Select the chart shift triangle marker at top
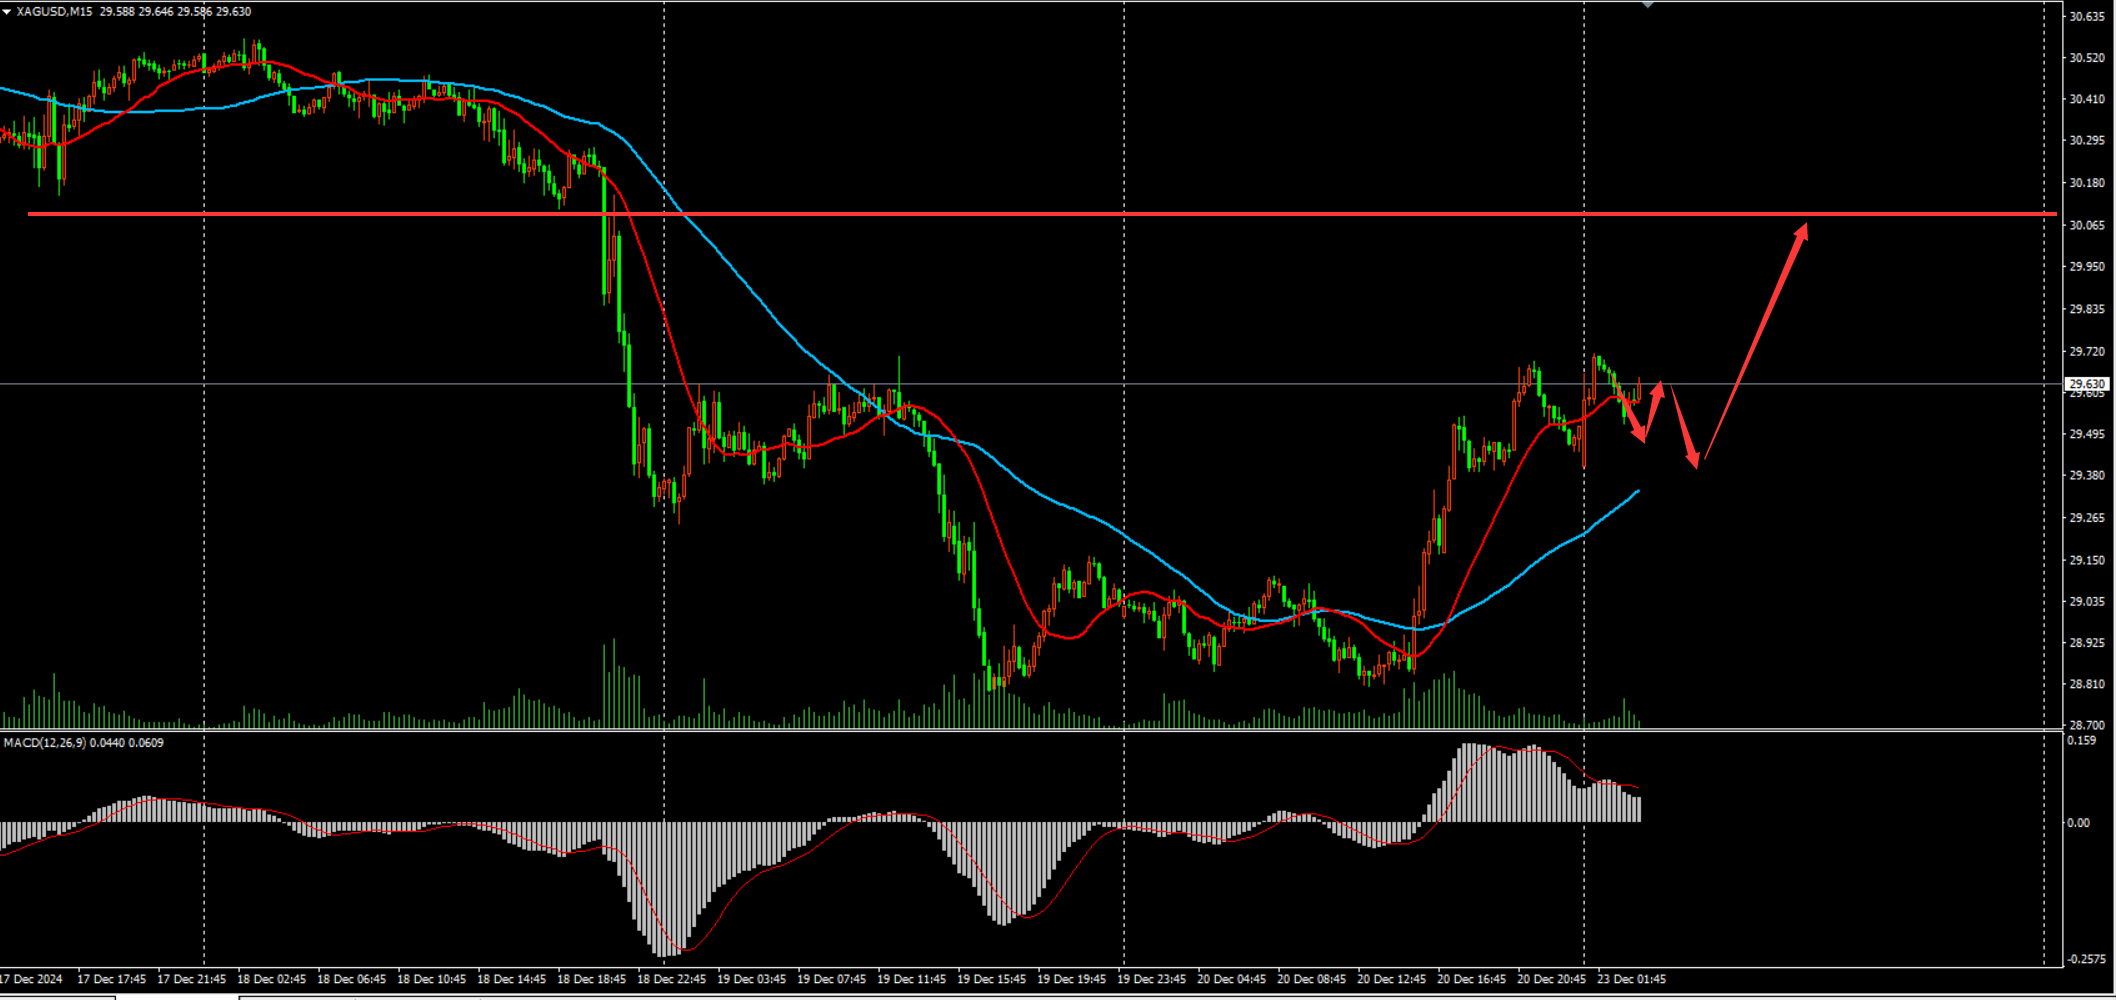The width and height of the screenshot is (2116, 1000). (1648, 5)
